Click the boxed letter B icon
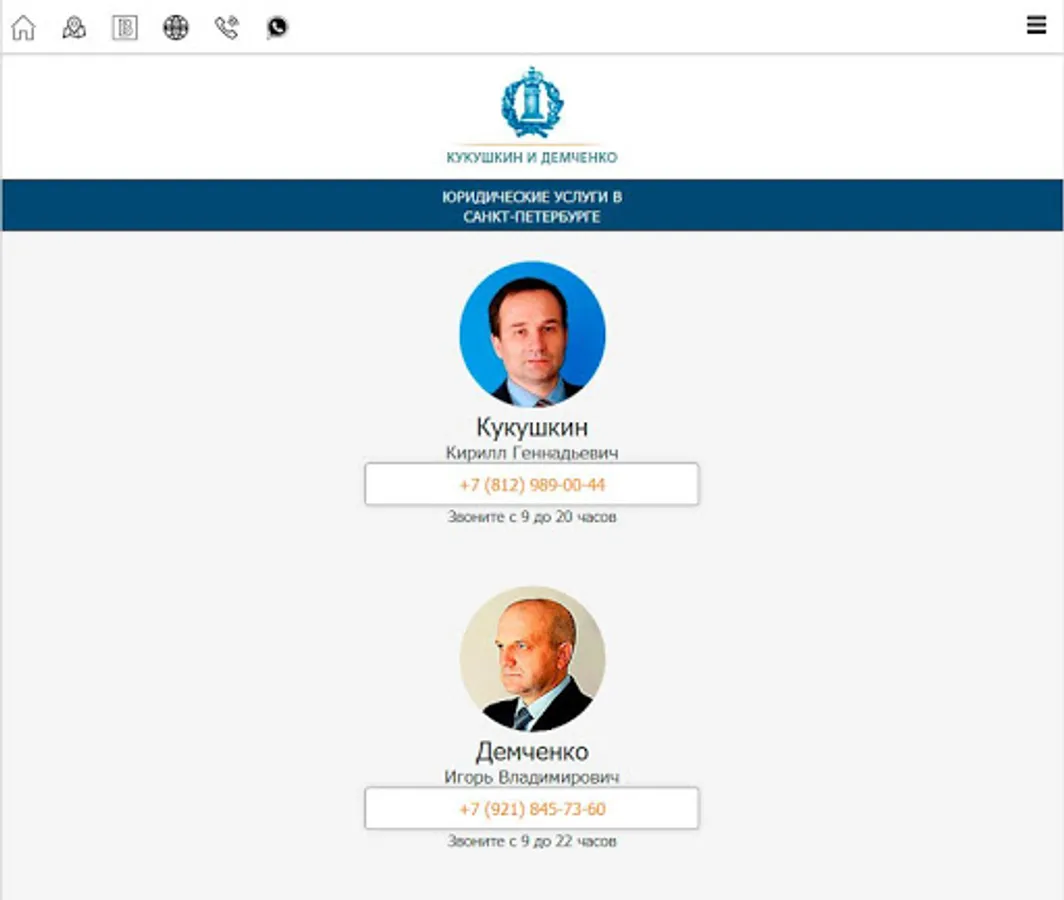The height and width of the screenshot is (900, 1064). coord(125,28)
